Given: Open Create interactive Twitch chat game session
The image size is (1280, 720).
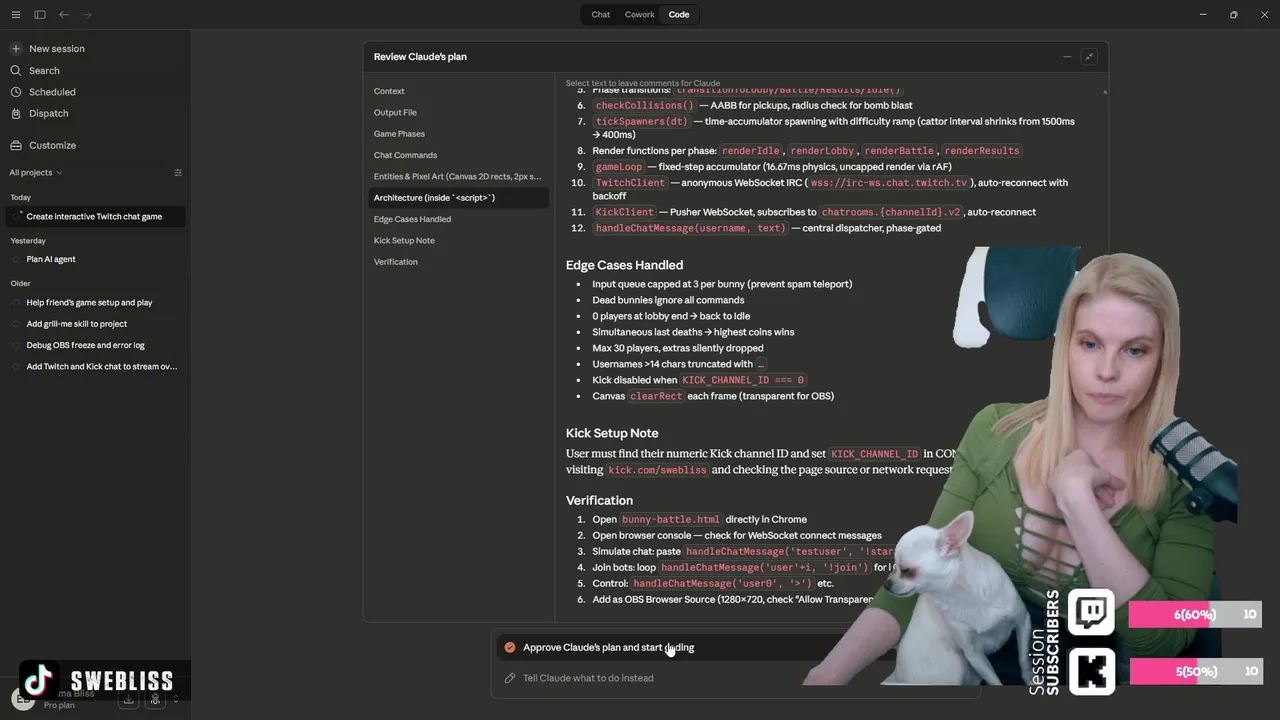Looking at the screenshot, I should [x=94, y=216].
